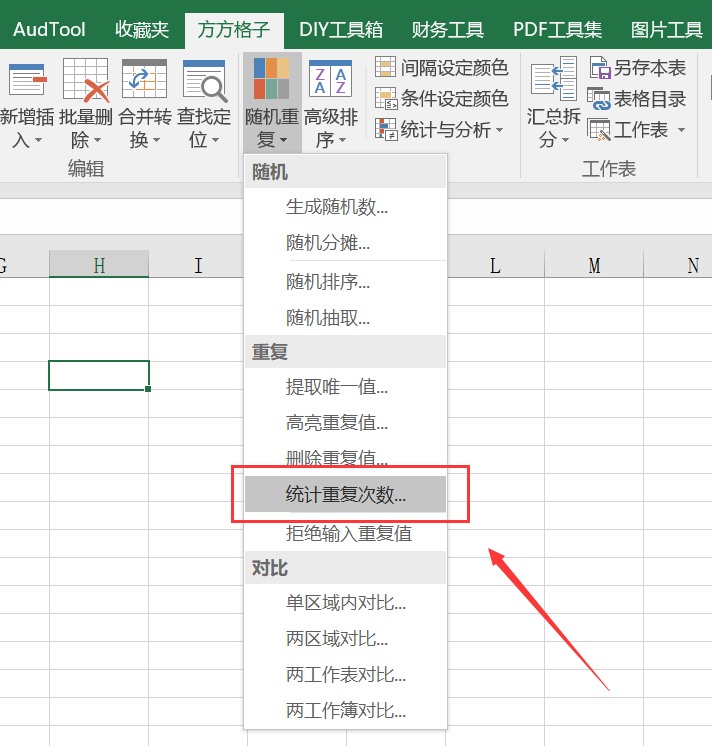712x746 pixels.
Task: Select column L header
Action: pyautogui.click(x=495, y=265)
